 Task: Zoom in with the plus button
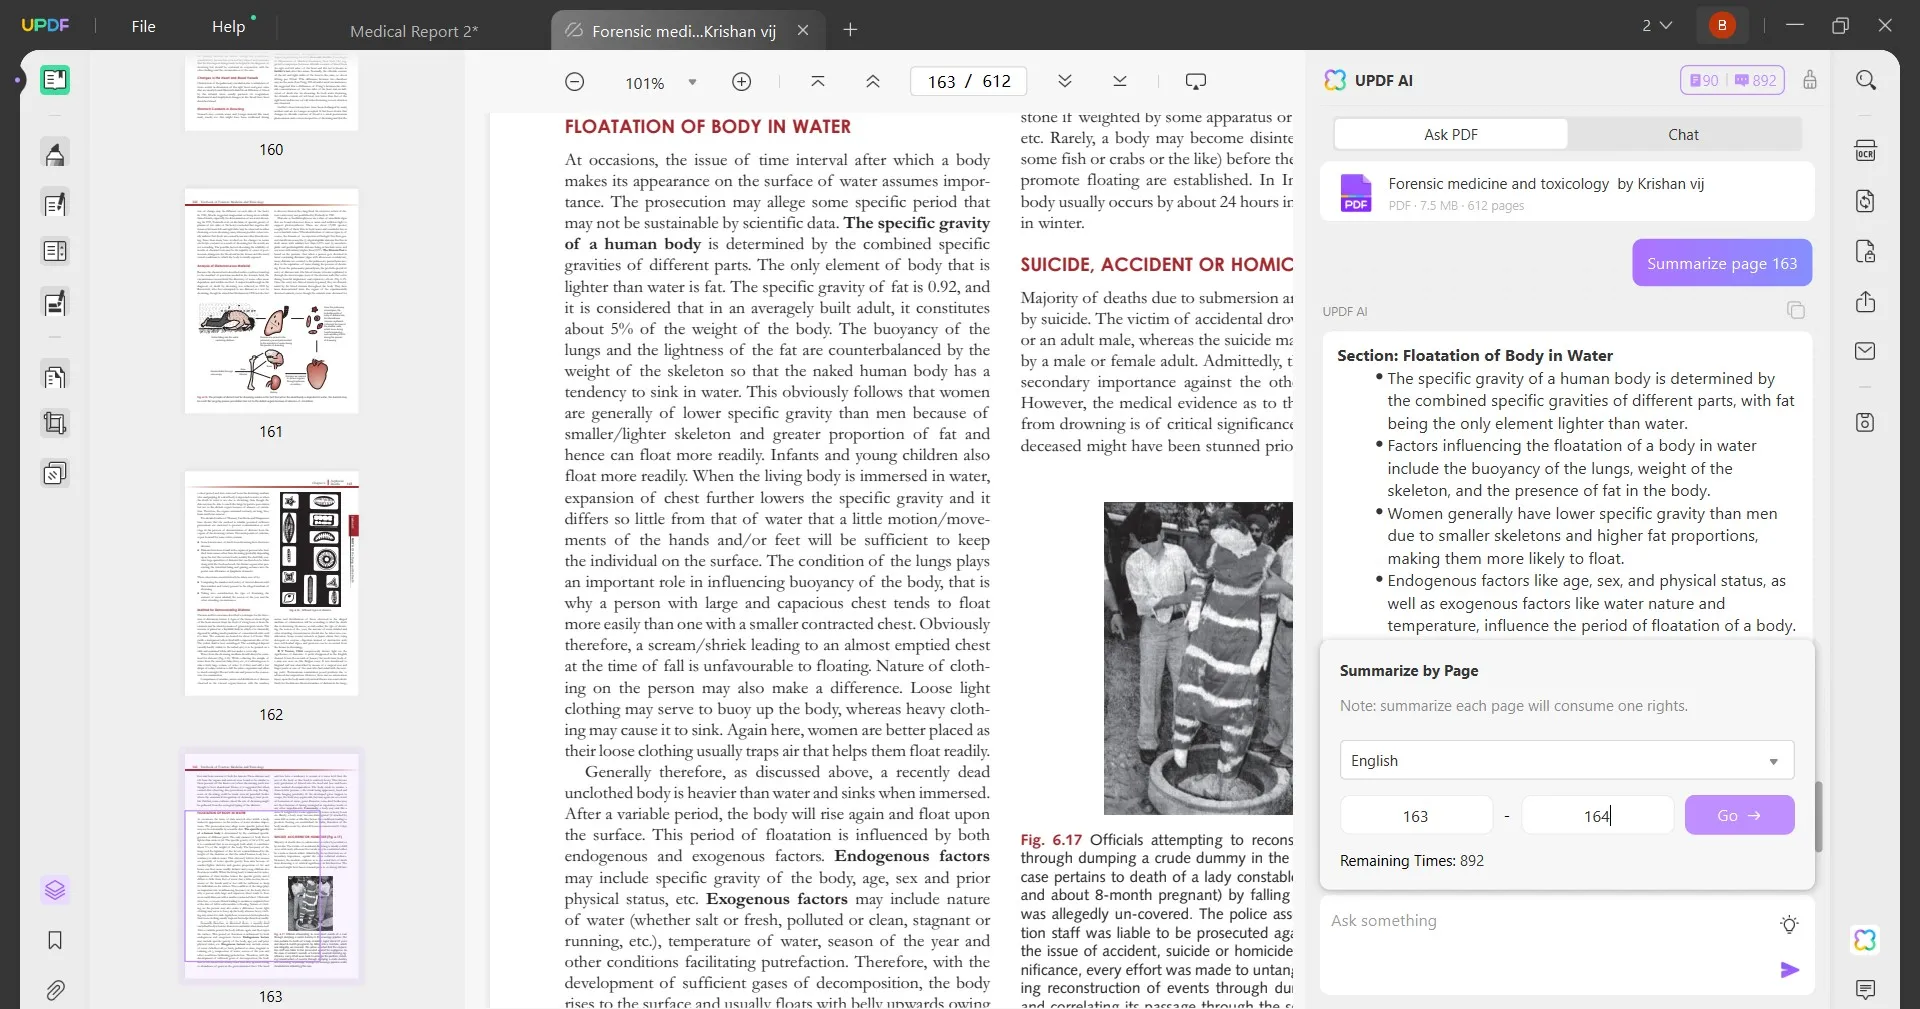tap(742, 82)
